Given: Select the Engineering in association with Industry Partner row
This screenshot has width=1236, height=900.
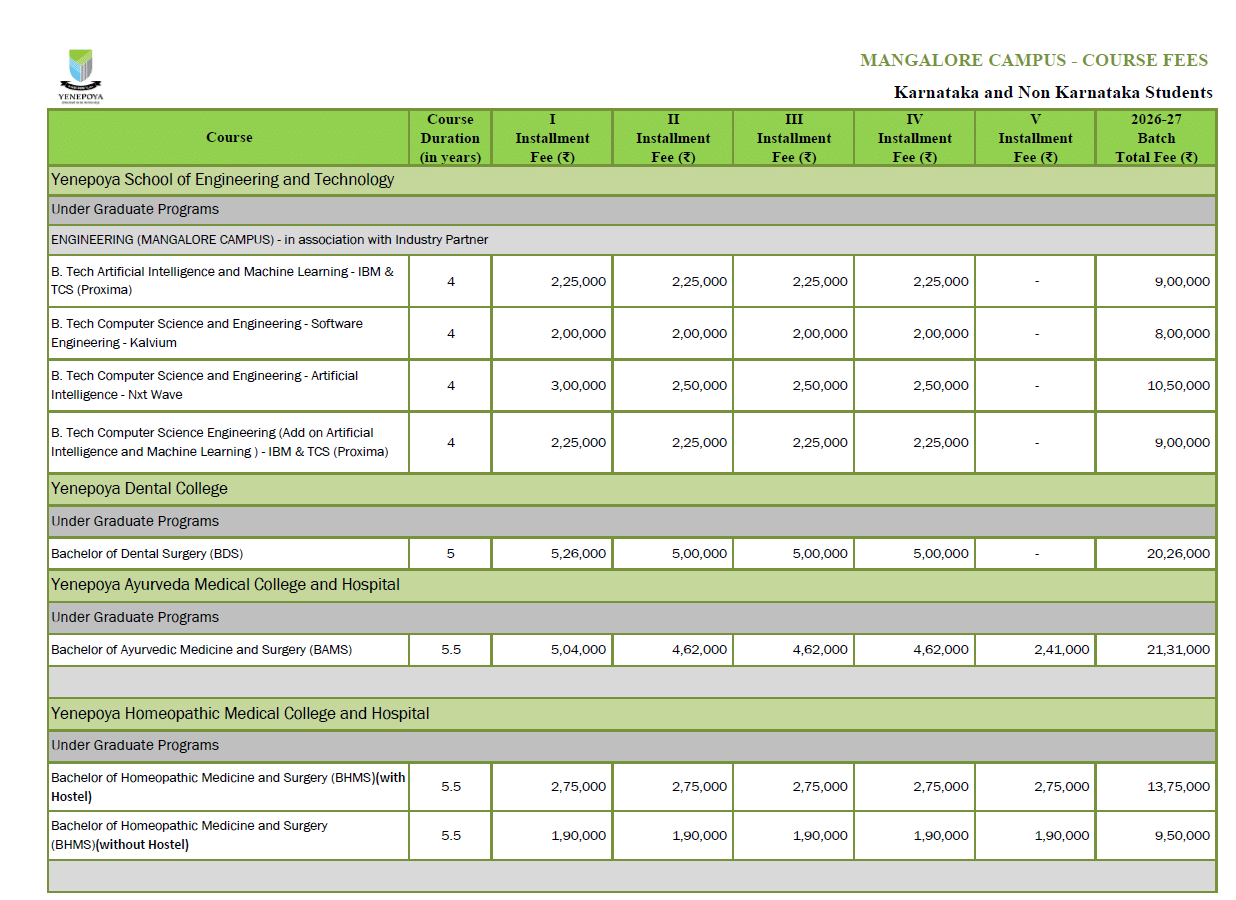Looking at the screenshot, I should pyautogui.click(x=269, y=240).
